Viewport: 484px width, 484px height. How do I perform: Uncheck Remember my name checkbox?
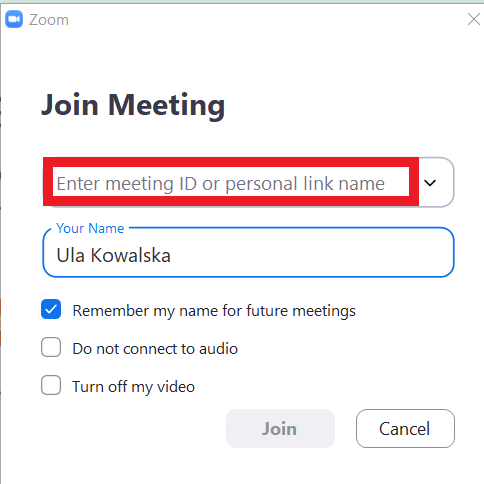51,309
